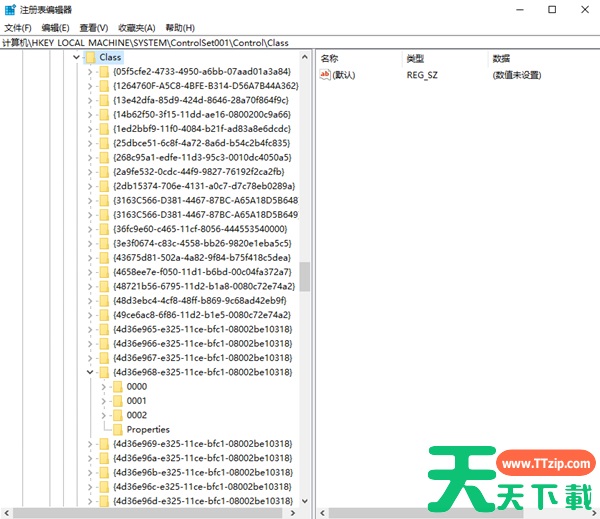Viewport: 600px width, 519px height.
Task: Click the 类型 column header
Action: click(x=416, y=59)
